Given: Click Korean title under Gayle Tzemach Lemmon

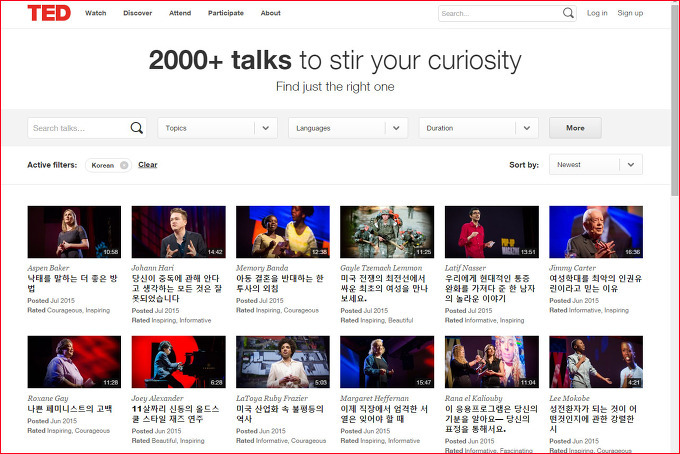Looking at the screenshot, I should 384,288.
